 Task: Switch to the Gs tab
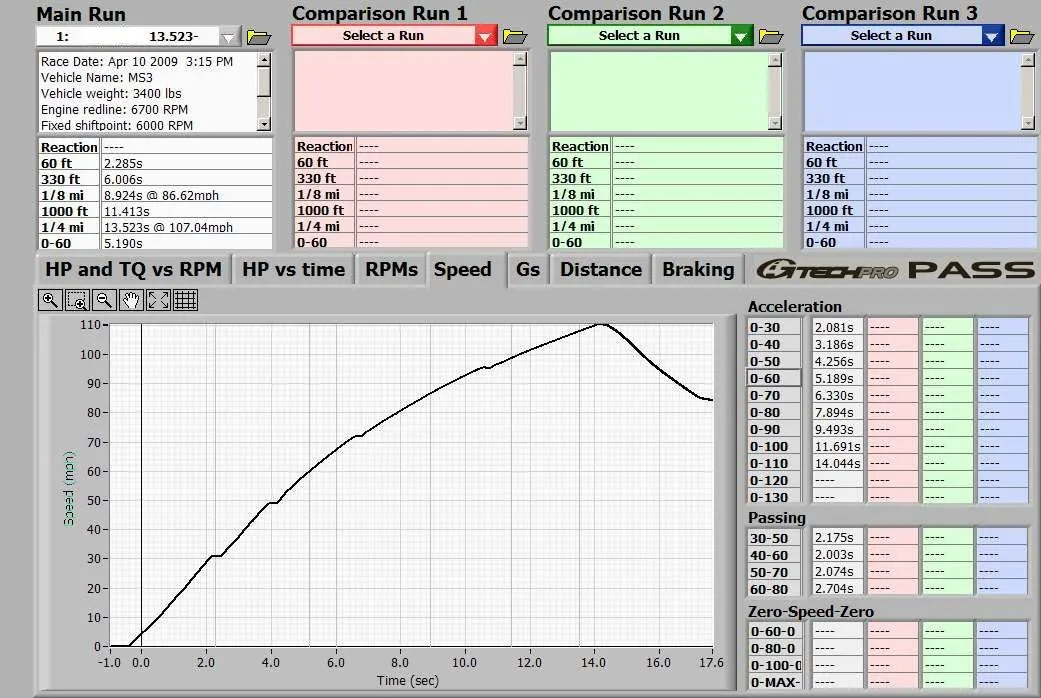coord(528,270)
